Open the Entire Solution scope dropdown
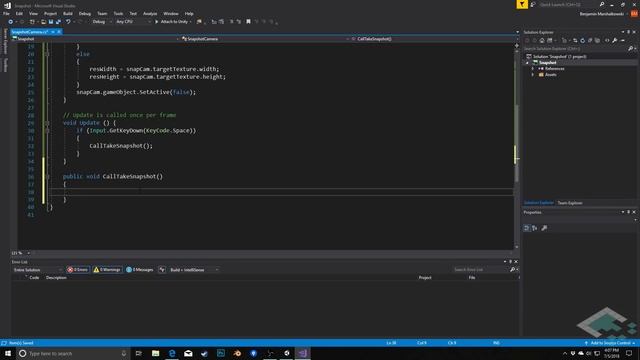Image resolution: width=640 pixels, height=360 pixels. tap(37, 270)
